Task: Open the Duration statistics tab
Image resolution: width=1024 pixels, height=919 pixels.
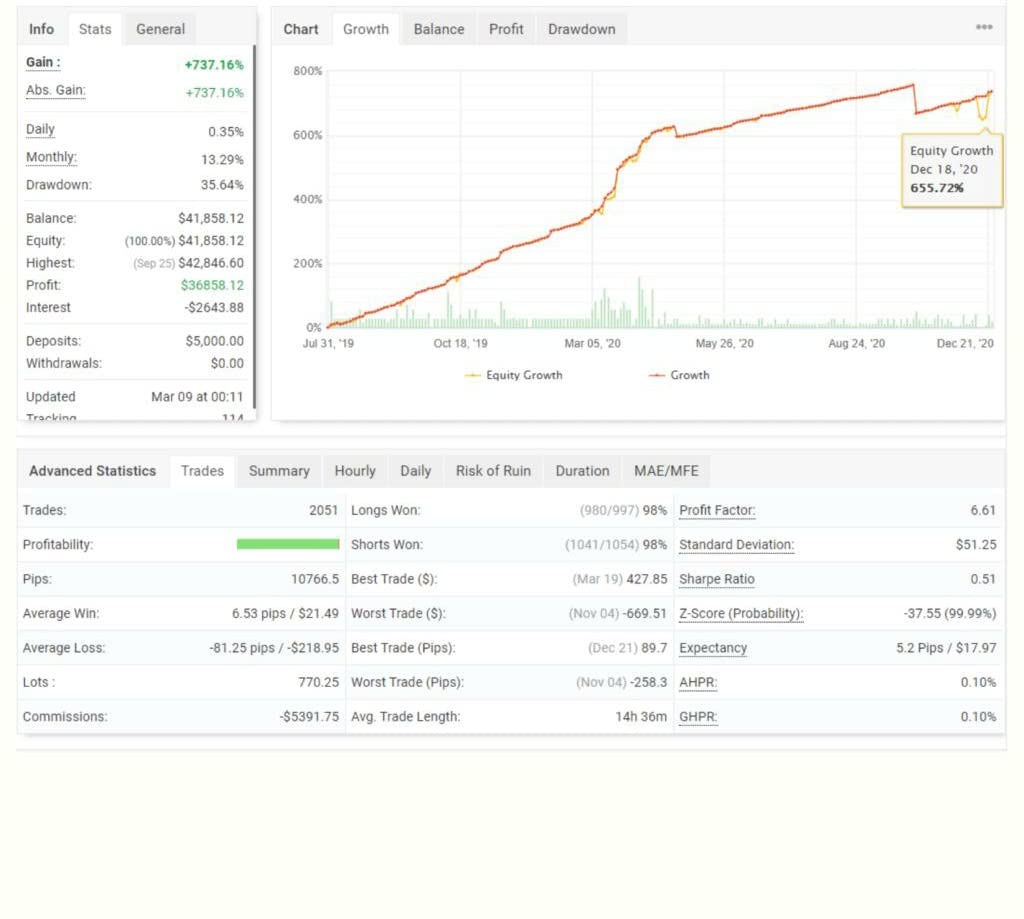Action: 582,471
